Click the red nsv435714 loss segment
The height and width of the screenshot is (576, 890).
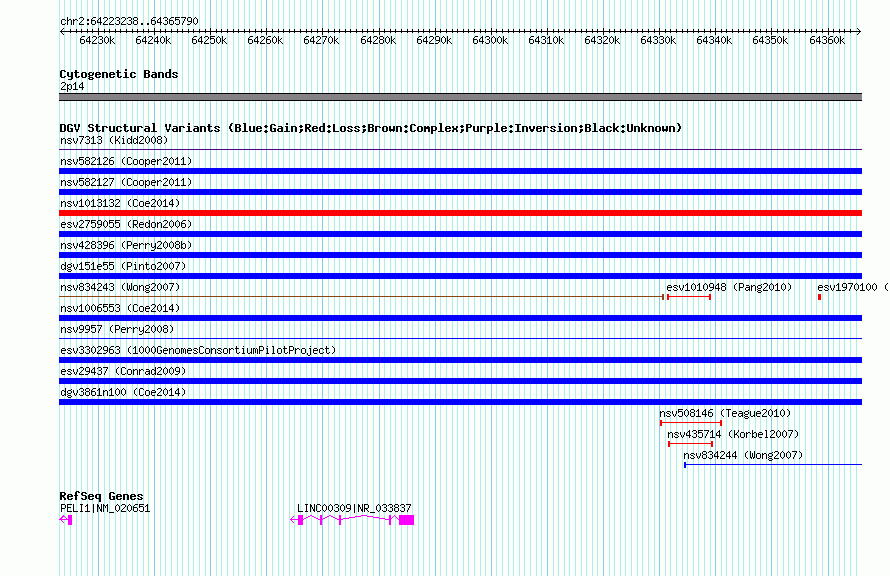pyautogui.click(x=691, y=444)
